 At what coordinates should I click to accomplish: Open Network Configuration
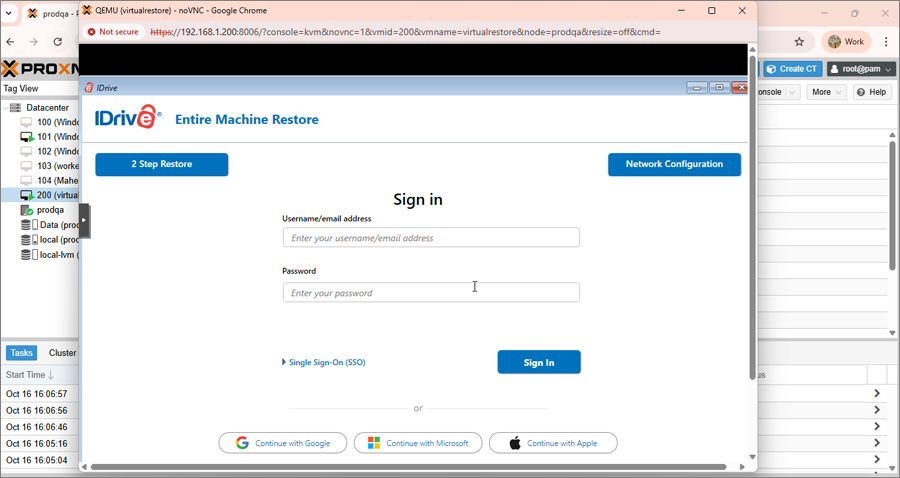click(674, 164)
